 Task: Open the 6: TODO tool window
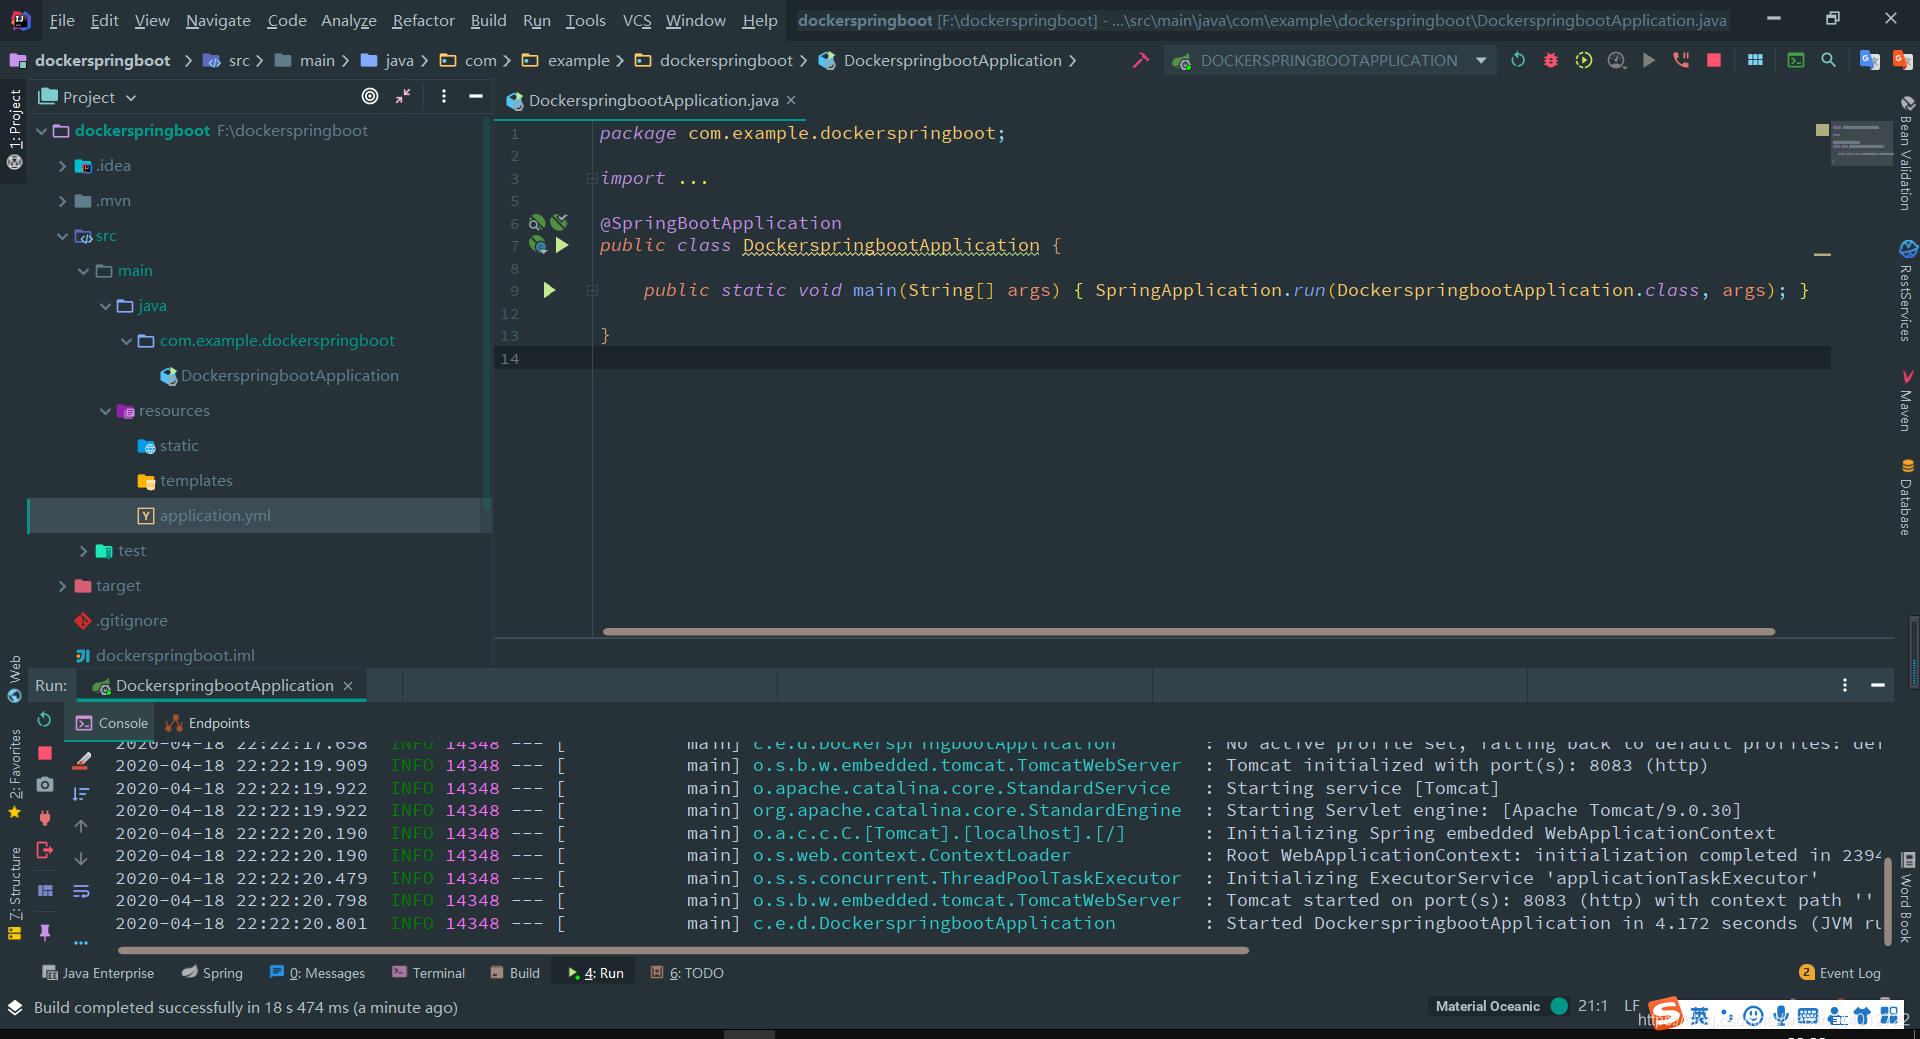click(687, 973)
